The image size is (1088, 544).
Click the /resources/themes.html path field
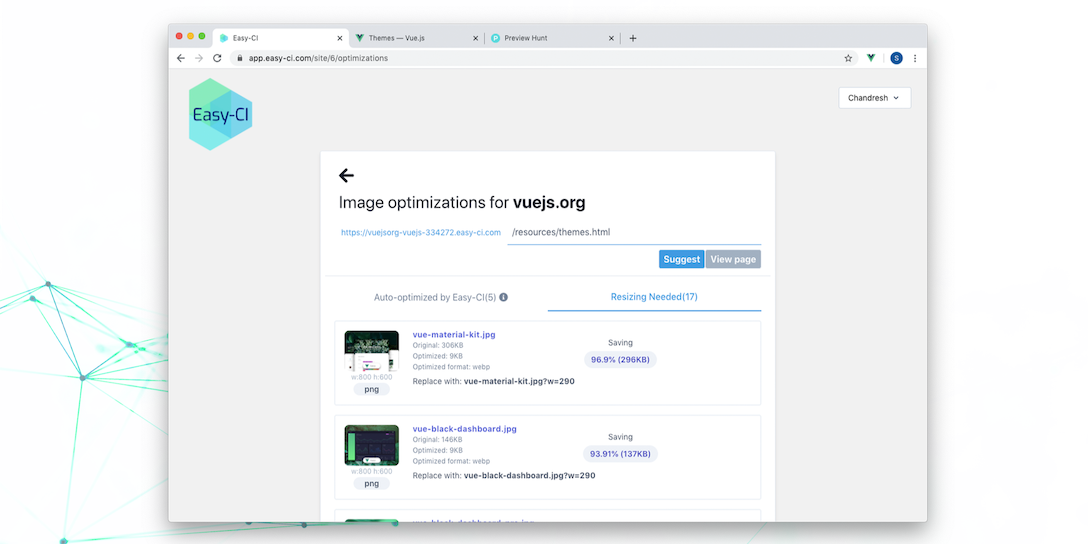coord(634,232)
